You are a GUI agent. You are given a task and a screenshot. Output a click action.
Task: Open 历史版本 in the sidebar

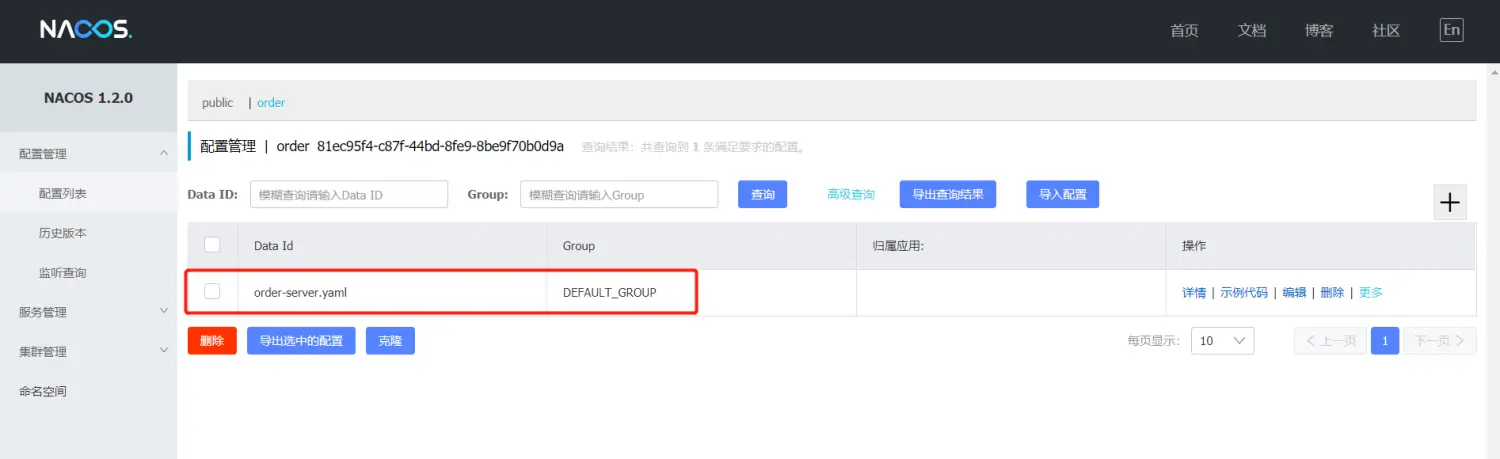[x=62, y=233]
